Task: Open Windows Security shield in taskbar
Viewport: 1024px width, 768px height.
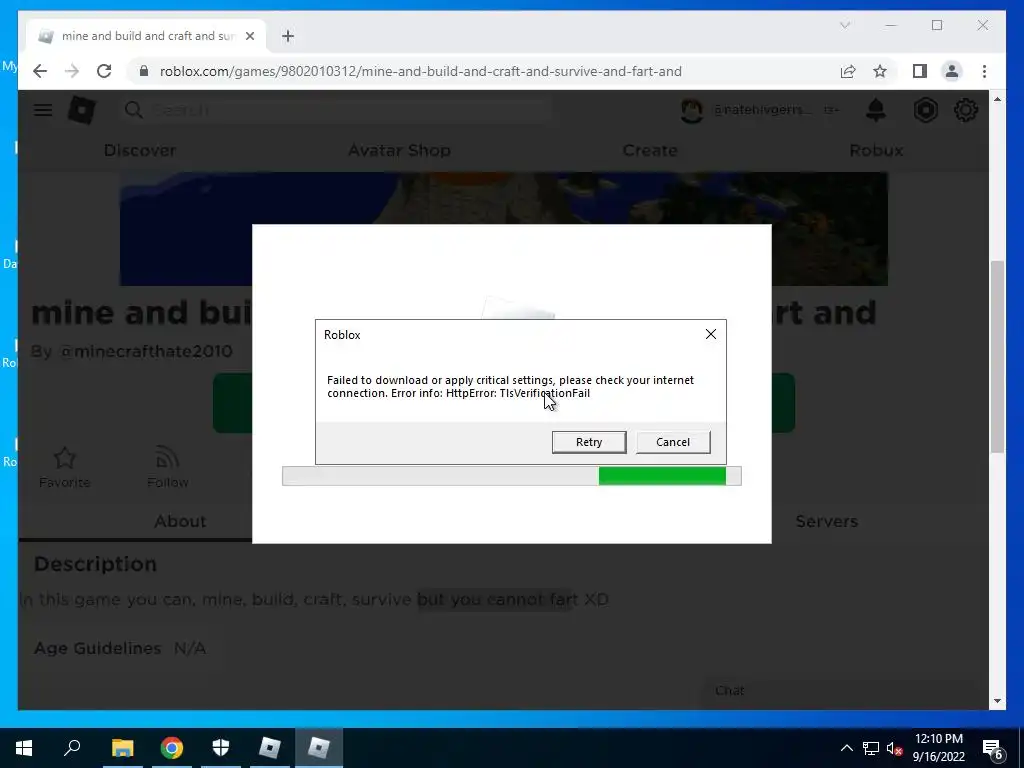Action: tap(221, 748)
